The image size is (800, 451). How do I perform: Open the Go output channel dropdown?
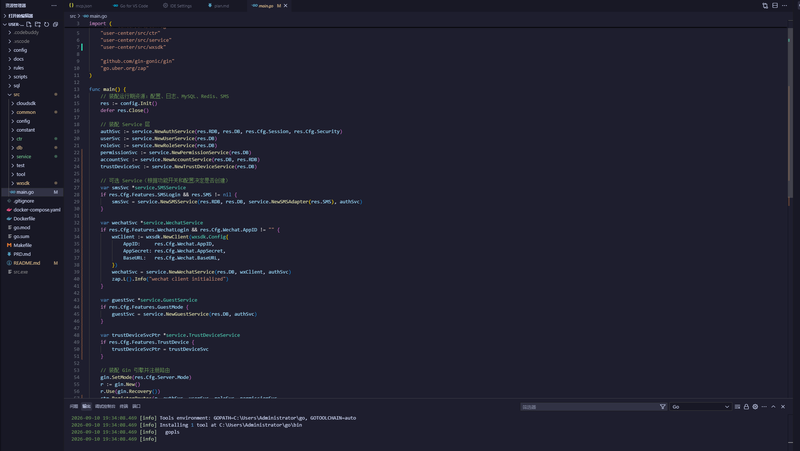pos(701,407)
